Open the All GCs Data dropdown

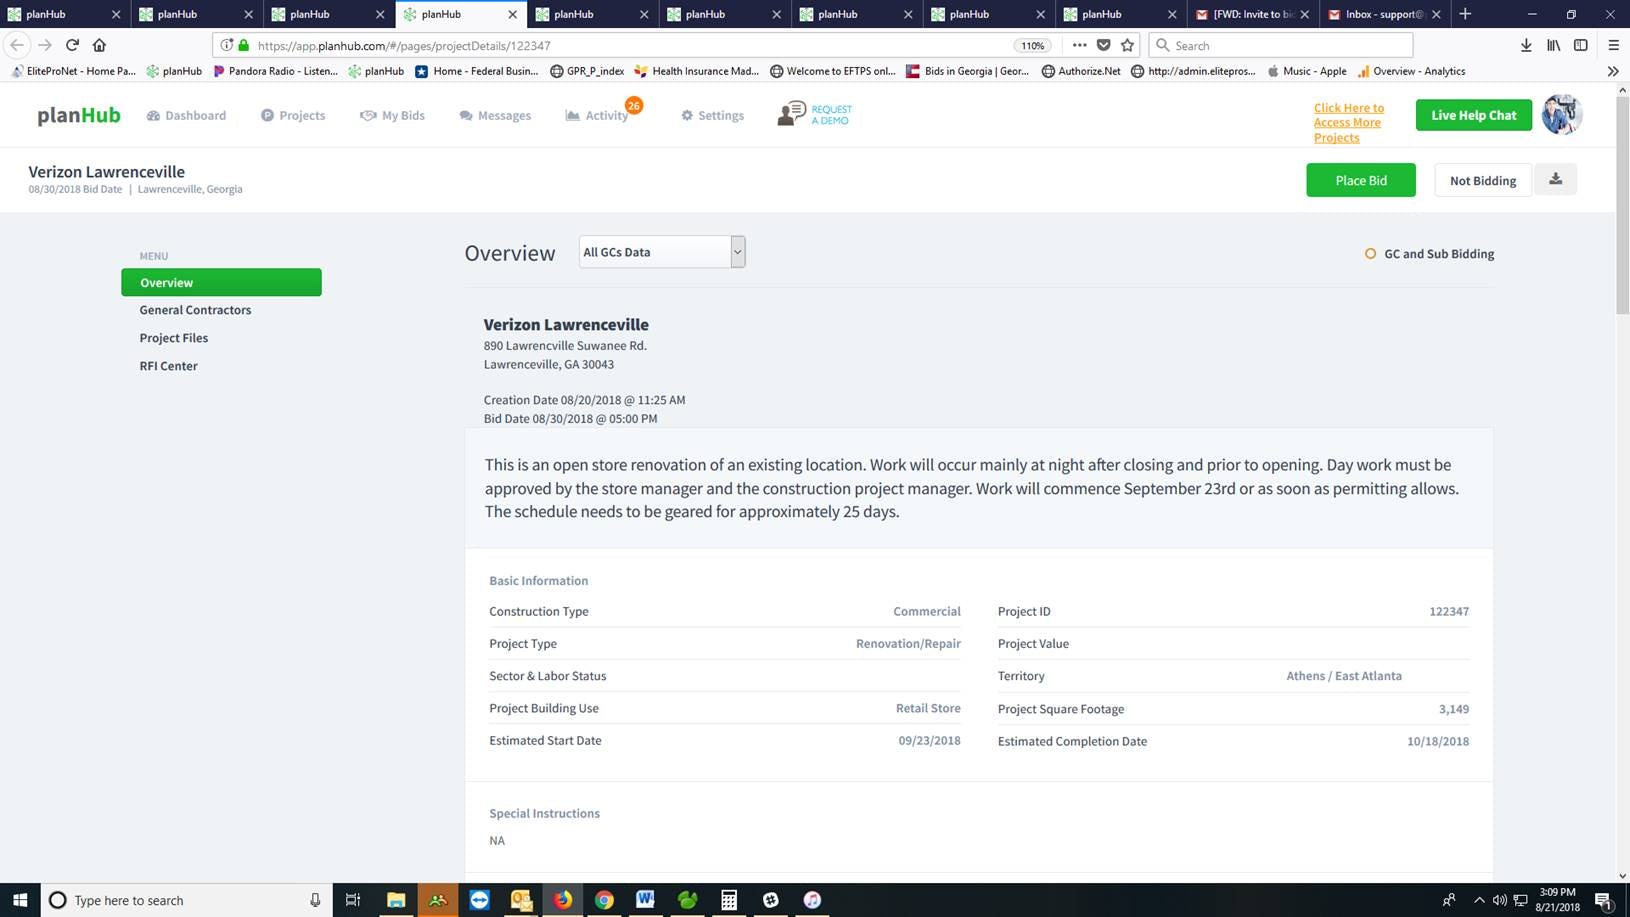662,252
